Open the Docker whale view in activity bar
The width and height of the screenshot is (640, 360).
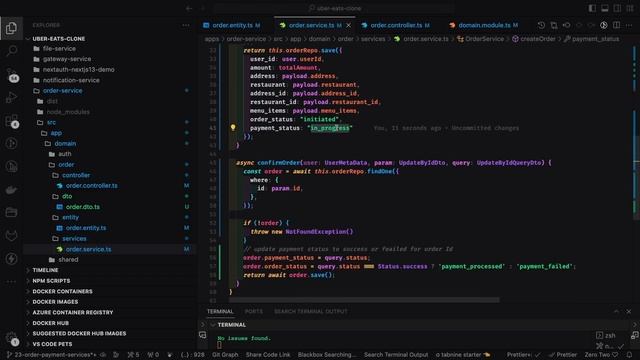click(x=11, y=189)
